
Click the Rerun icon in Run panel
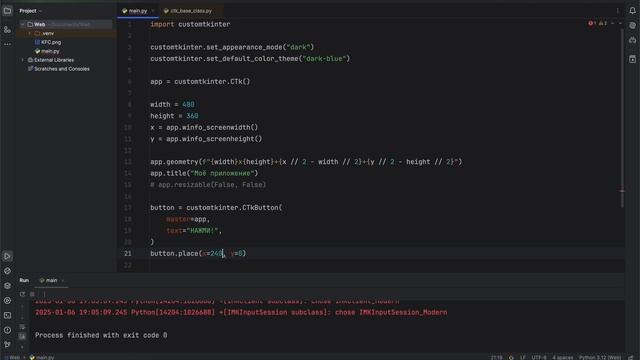[22, 294]
